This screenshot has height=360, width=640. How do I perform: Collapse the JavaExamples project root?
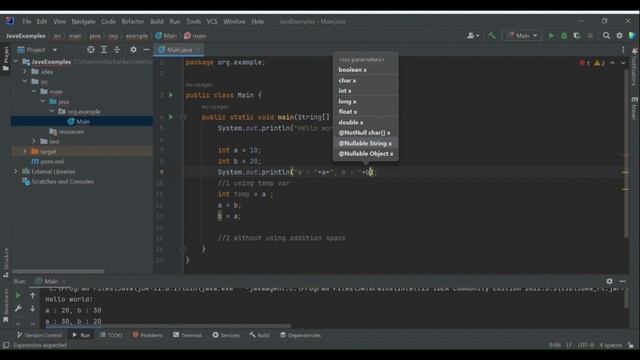click(x=16, y=61)
